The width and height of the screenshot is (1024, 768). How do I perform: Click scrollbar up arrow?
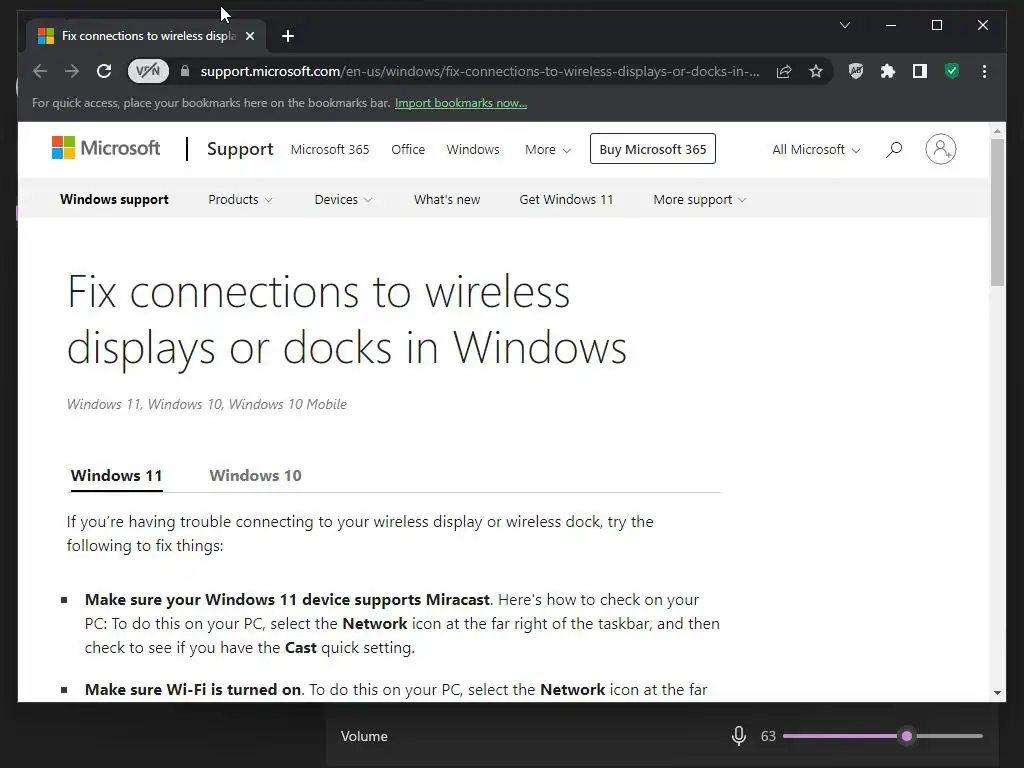[997, 131]
